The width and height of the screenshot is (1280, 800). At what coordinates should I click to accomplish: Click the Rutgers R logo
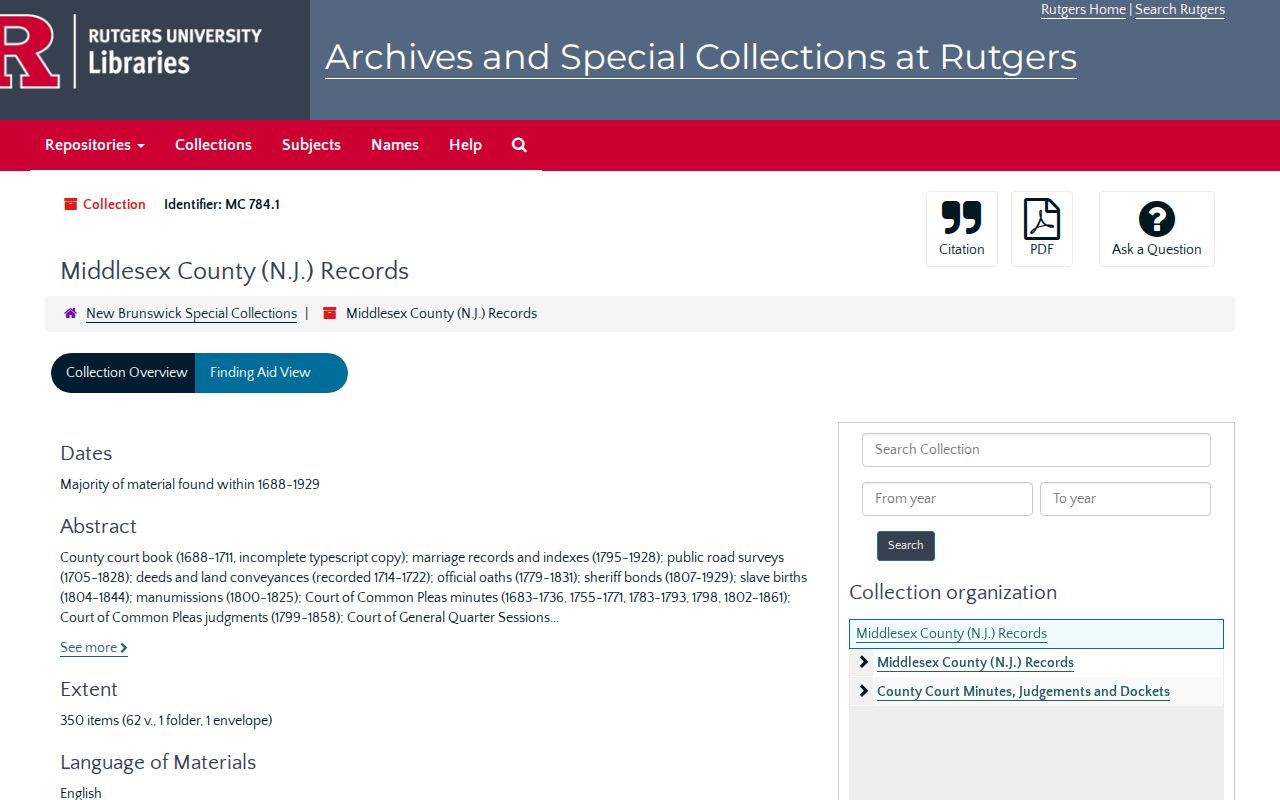(x=30, y=51)
